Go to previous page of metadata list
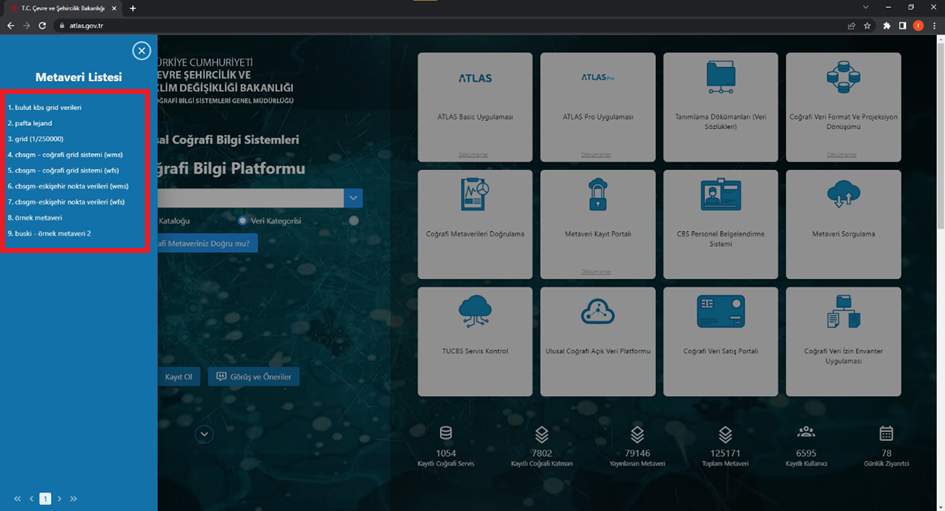Viewport: 945px width, 511px height. point(31,498)
